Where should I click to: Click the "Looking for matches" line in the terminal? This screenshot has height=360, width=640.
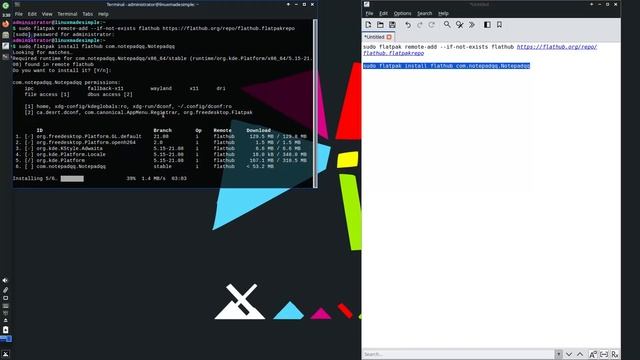(x=42, y=52)
